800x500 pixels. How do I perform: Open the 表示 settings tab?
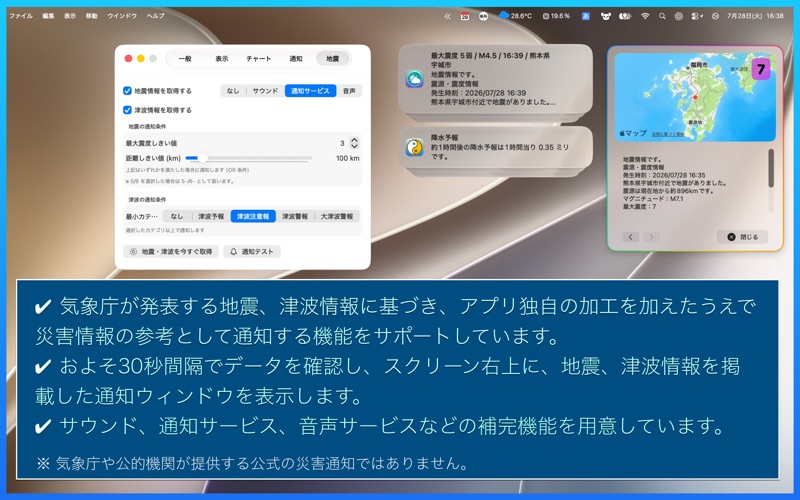(x=221, y=59)
